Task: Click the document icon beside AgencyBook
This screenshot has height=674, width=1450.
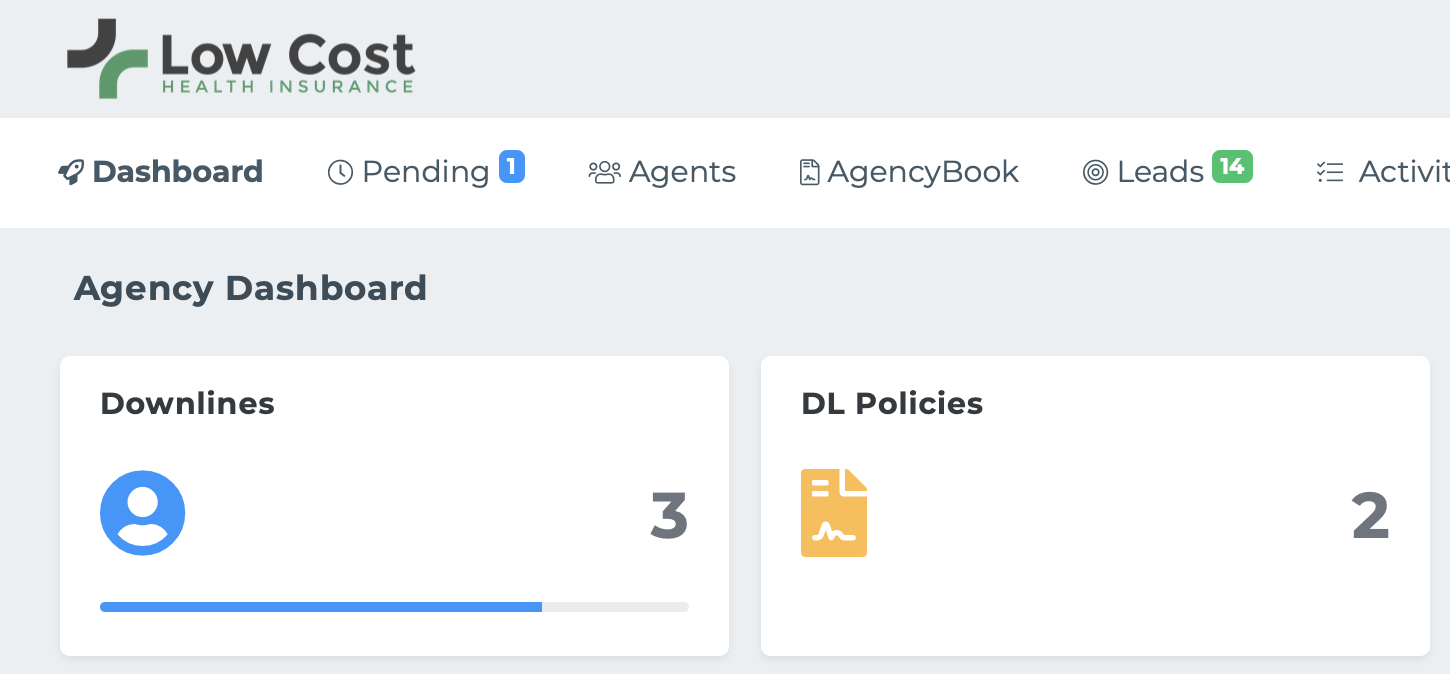Action: tap(809, 172)
